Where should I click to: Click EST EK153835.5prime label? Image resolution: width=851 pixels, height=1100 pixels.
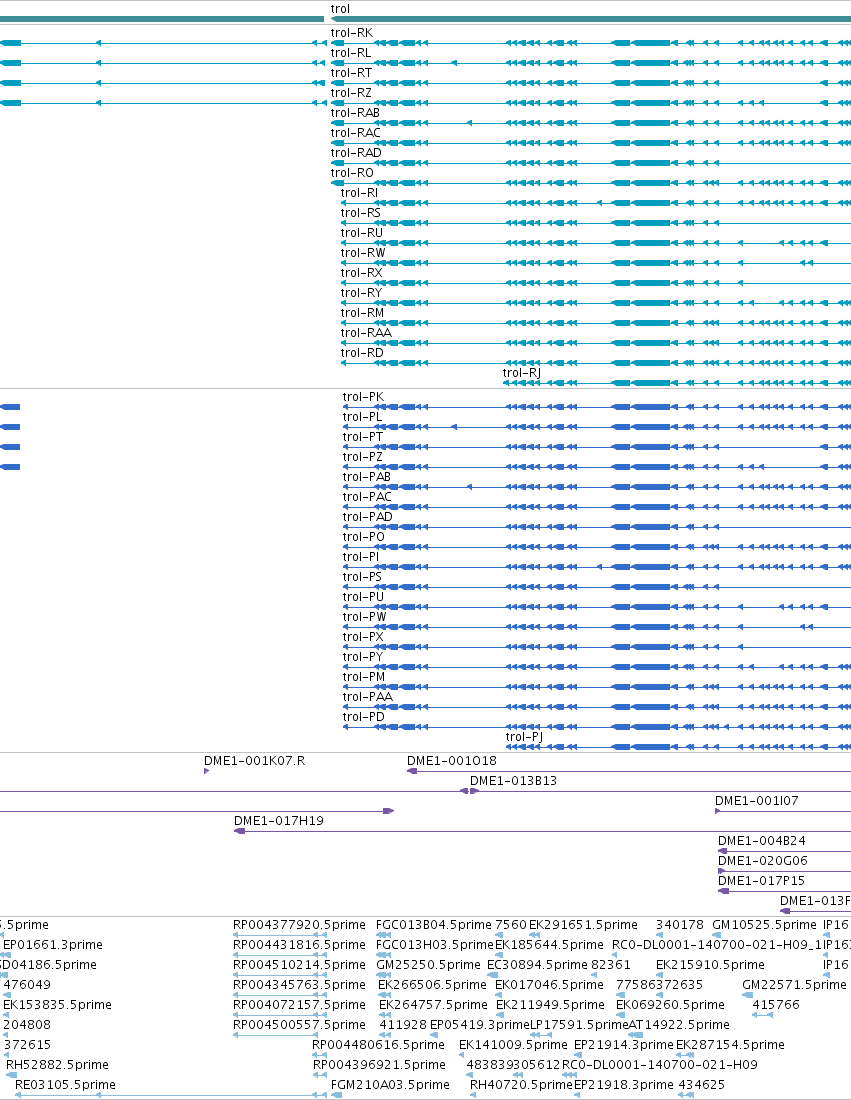(x=58, y=1005)
